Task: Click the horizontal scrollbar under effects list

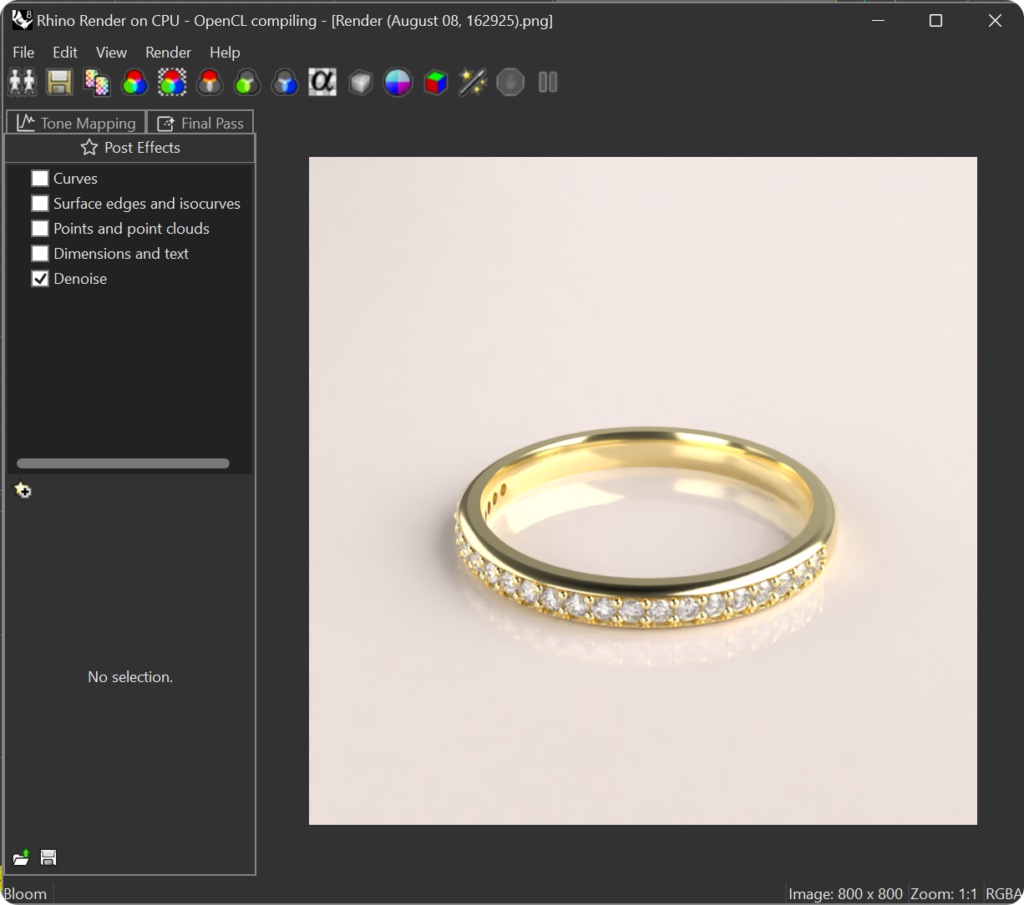Action: pyautogui.click(x=123, y=463)
